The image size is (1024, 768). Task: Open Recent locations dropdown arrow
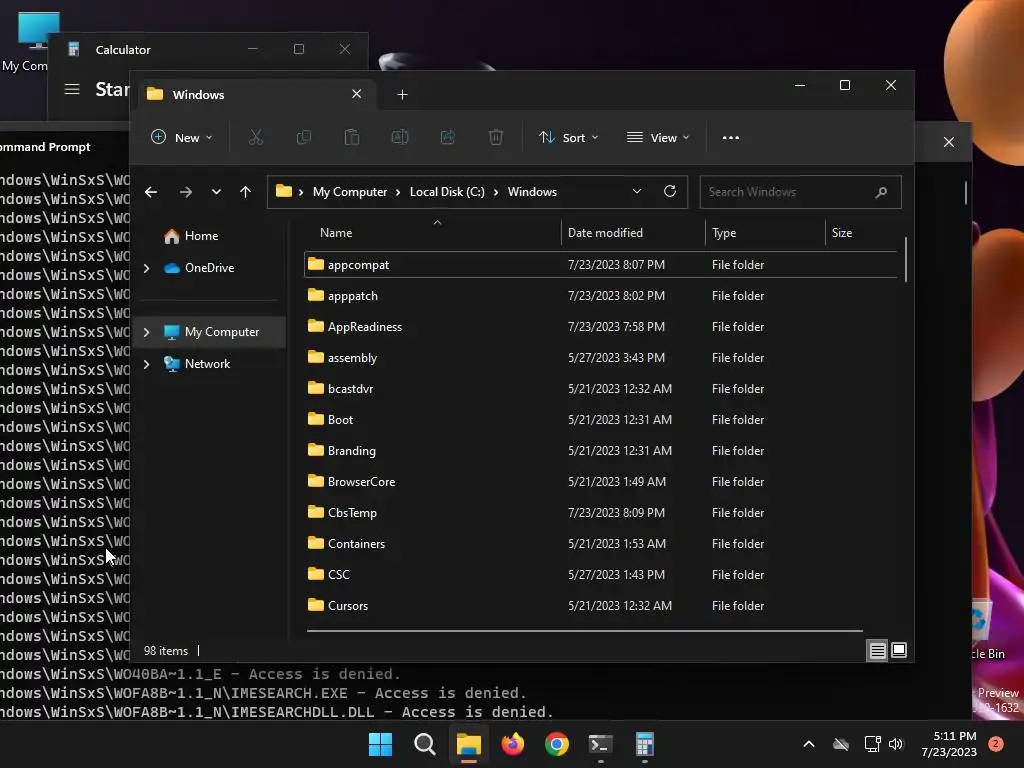(216, 192)
